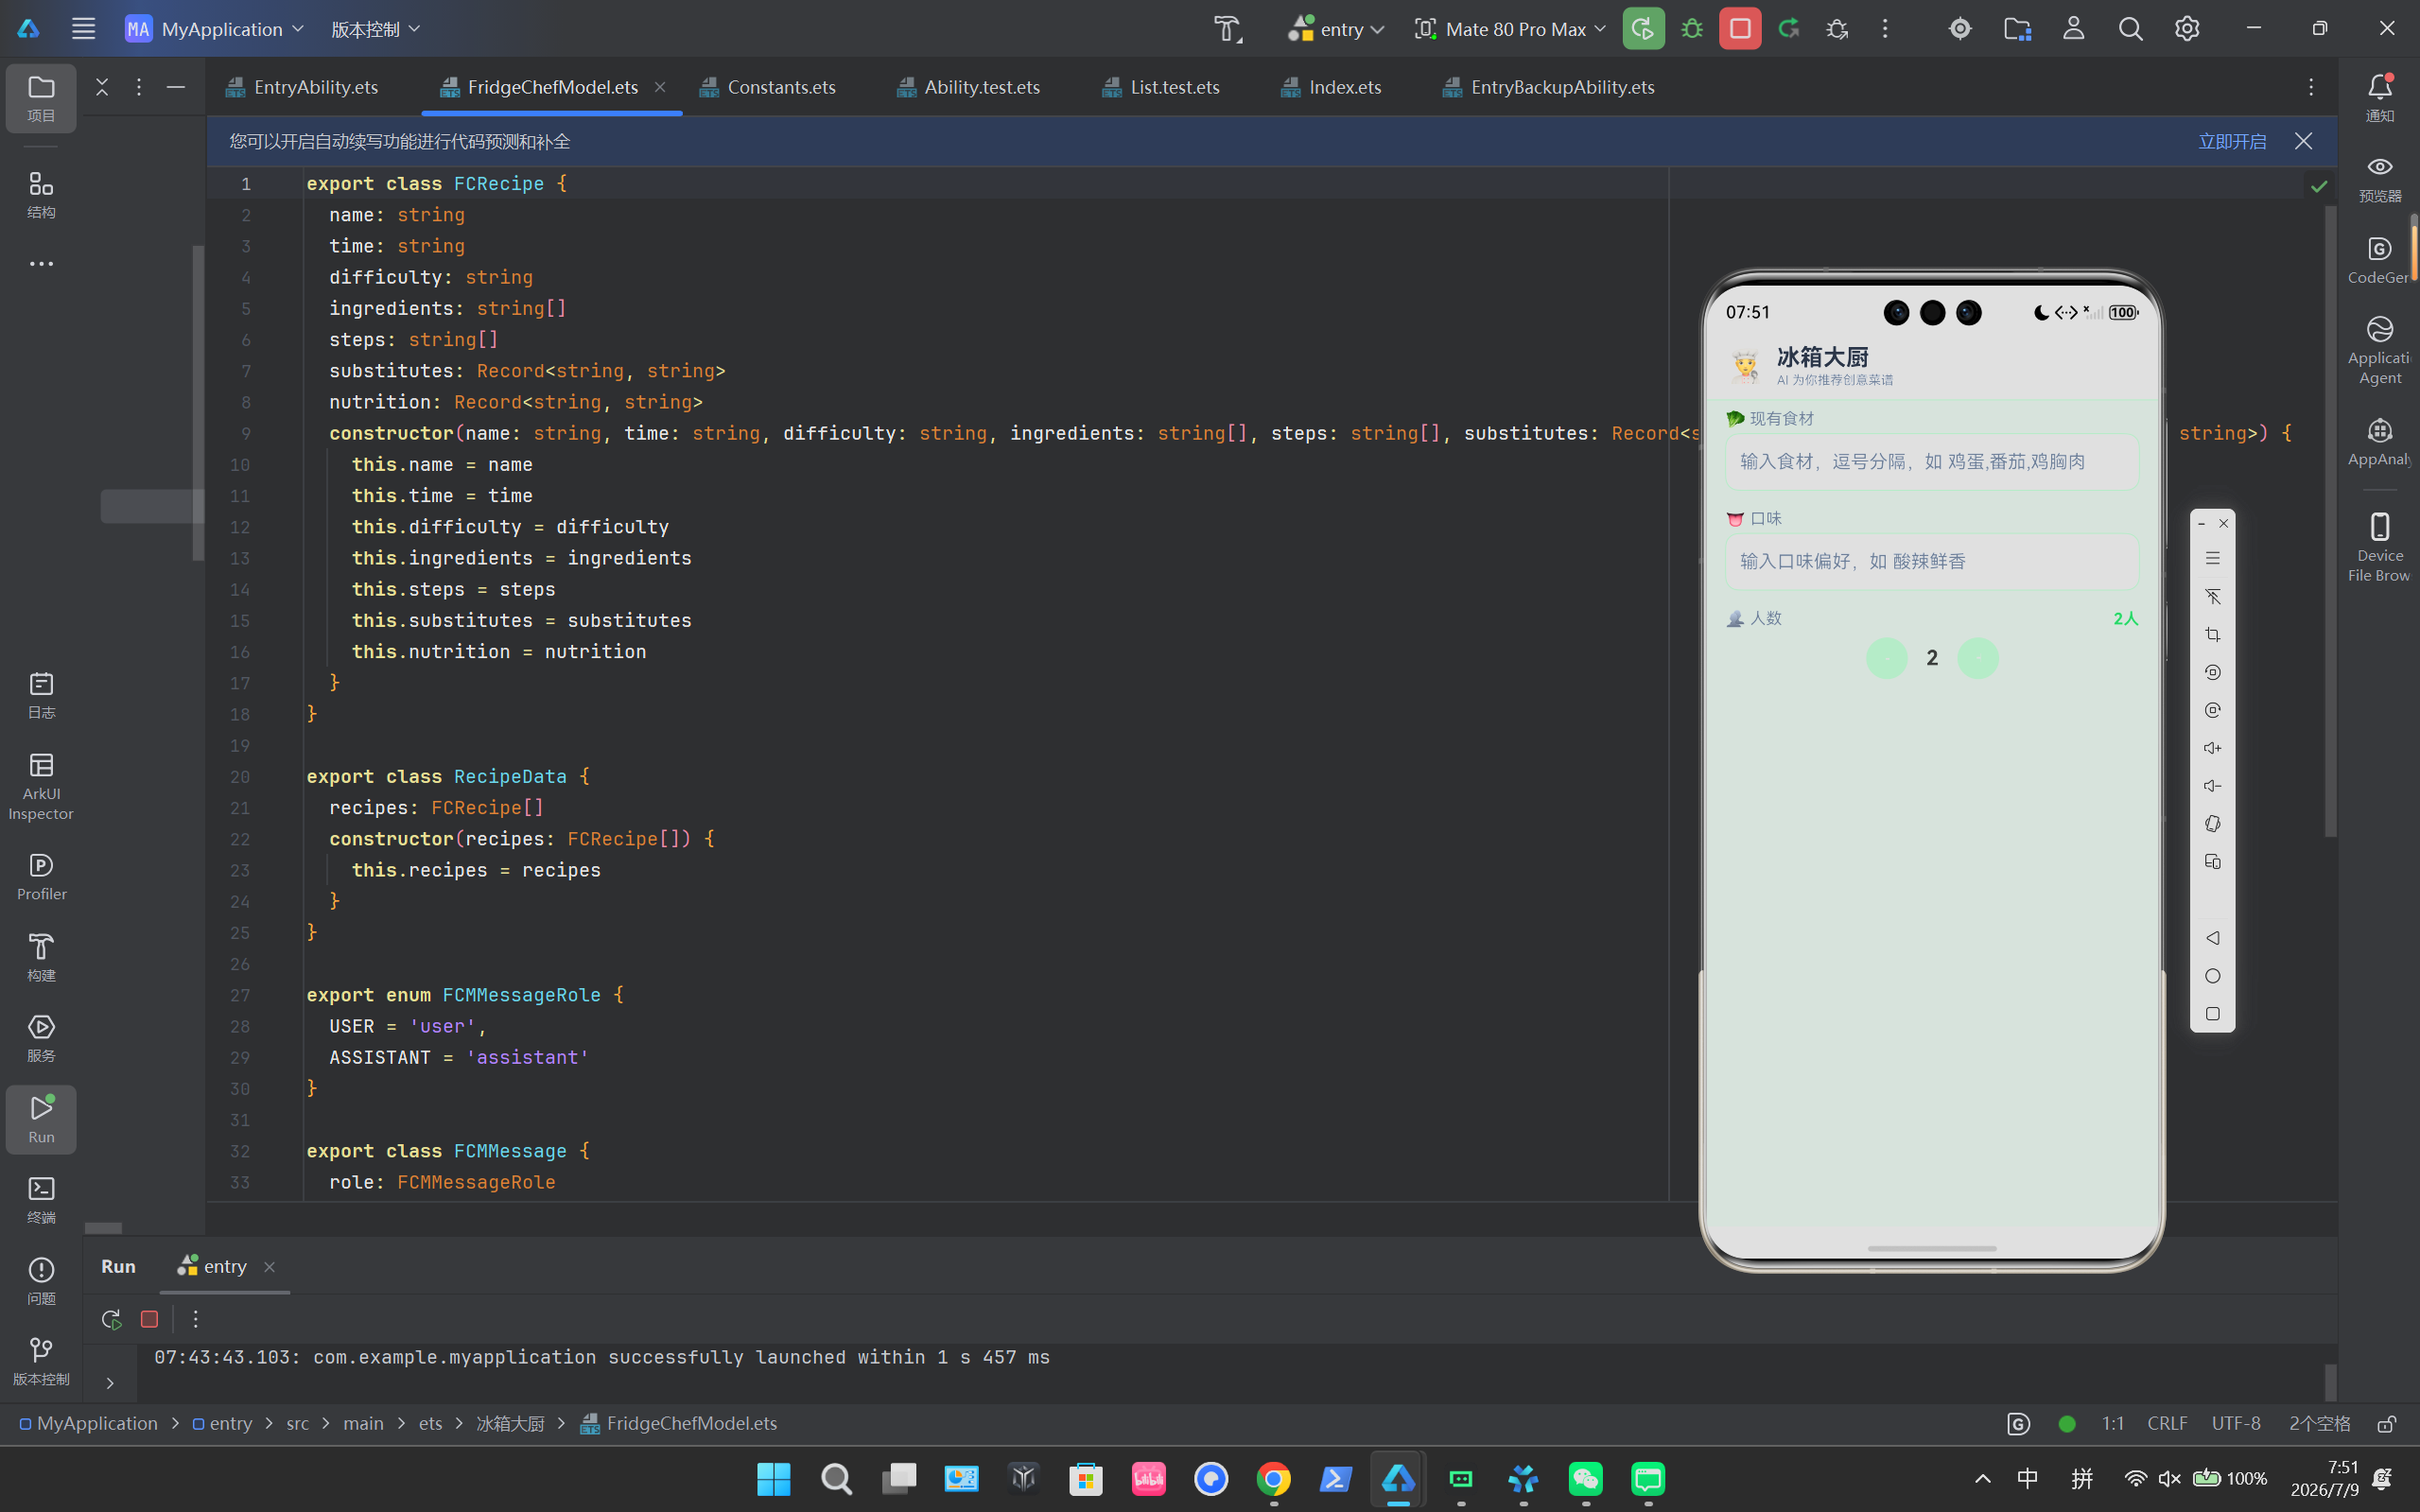Open the CodeGenie side panel
Screen dimensions: 2420x1512
[2379, 259]
